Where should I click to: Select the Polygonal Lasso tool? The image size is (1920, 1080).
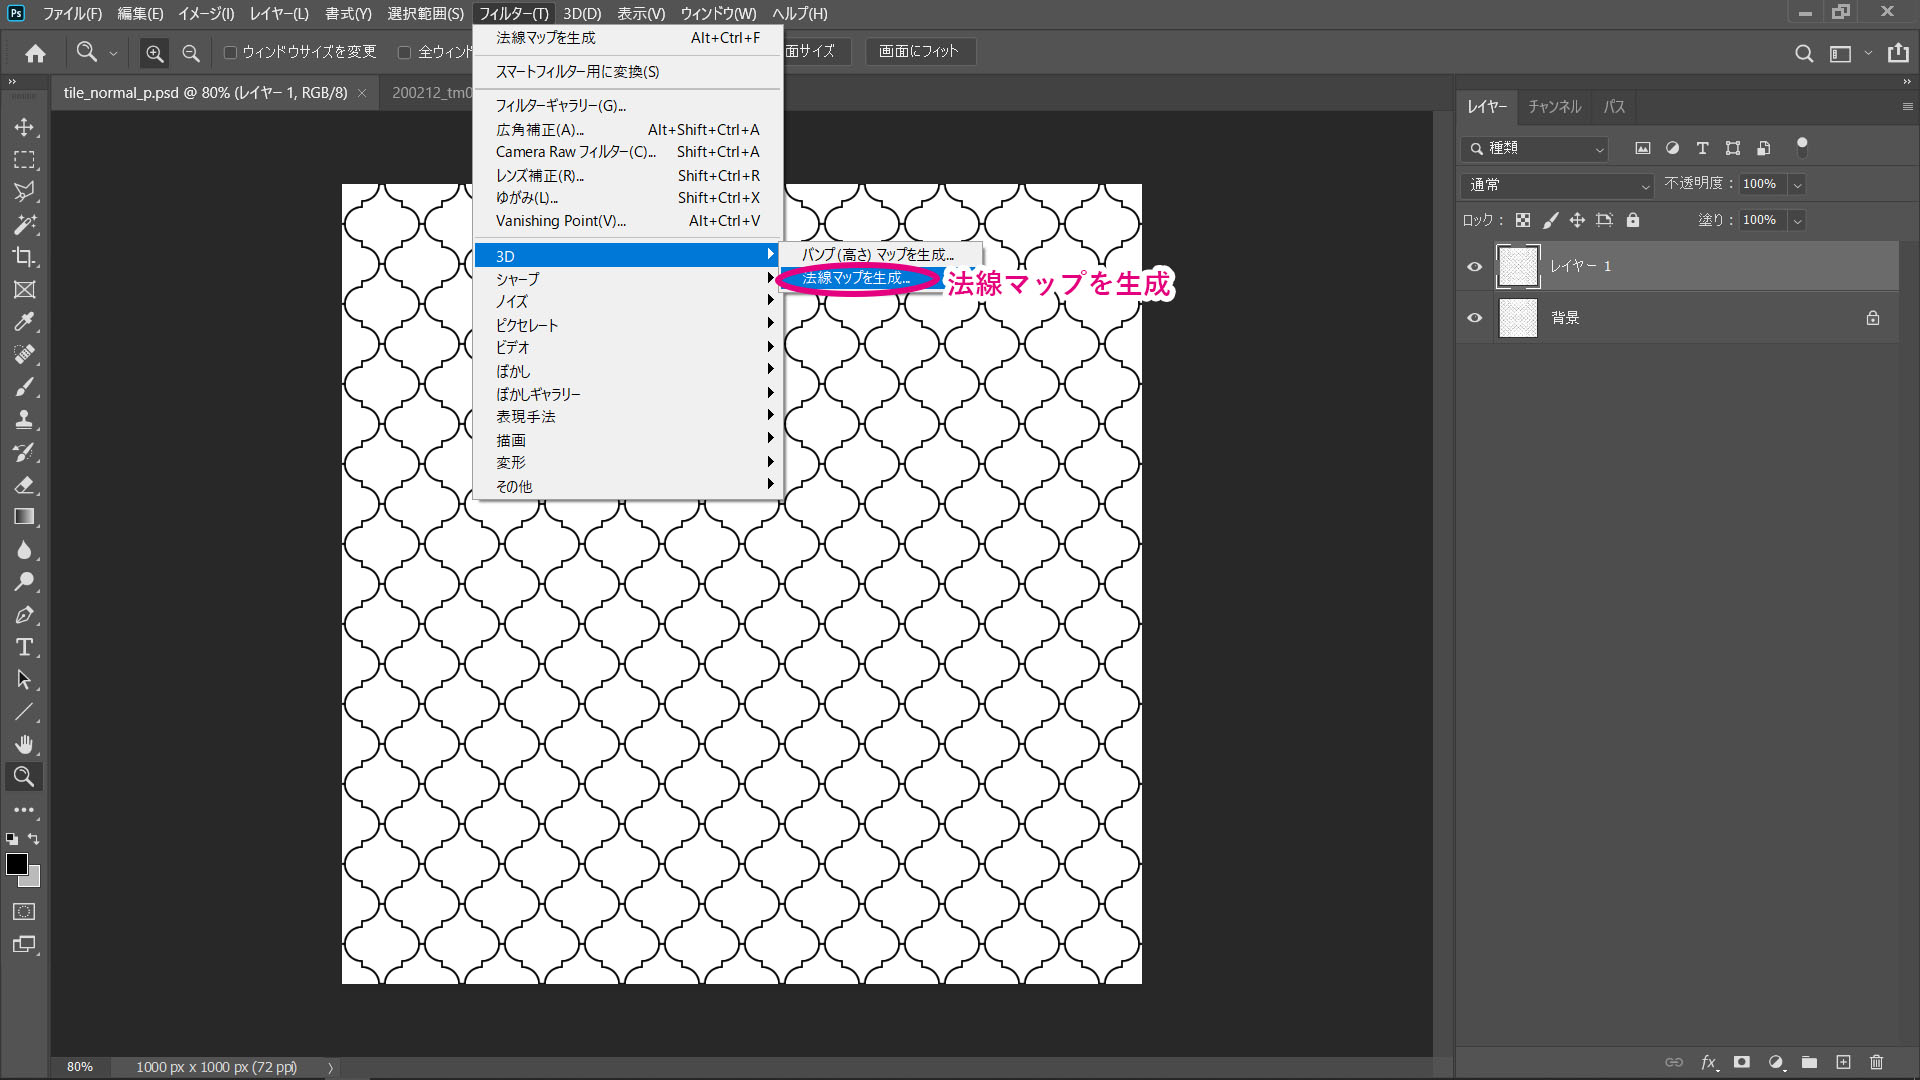[24, 192]
